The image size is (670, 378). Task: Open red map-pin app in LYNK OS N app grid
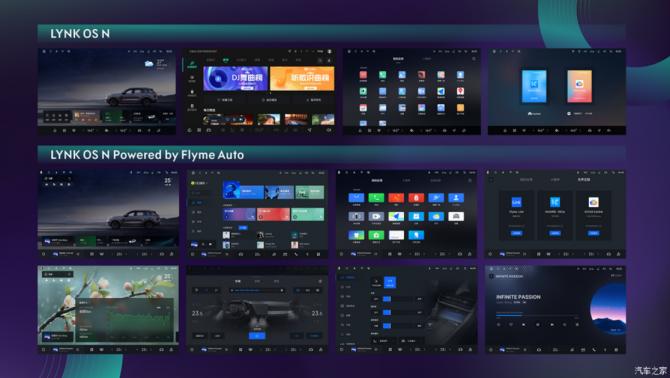[x=460, y=91]
